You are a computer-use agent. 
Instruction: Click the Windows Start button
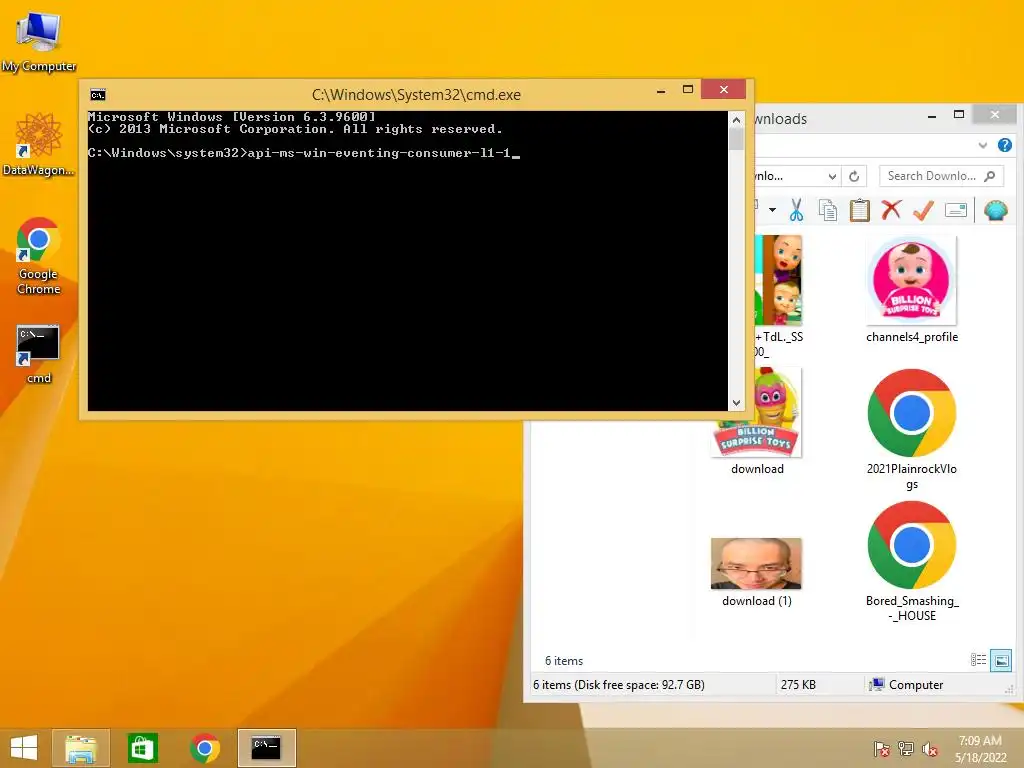(24, 748)
